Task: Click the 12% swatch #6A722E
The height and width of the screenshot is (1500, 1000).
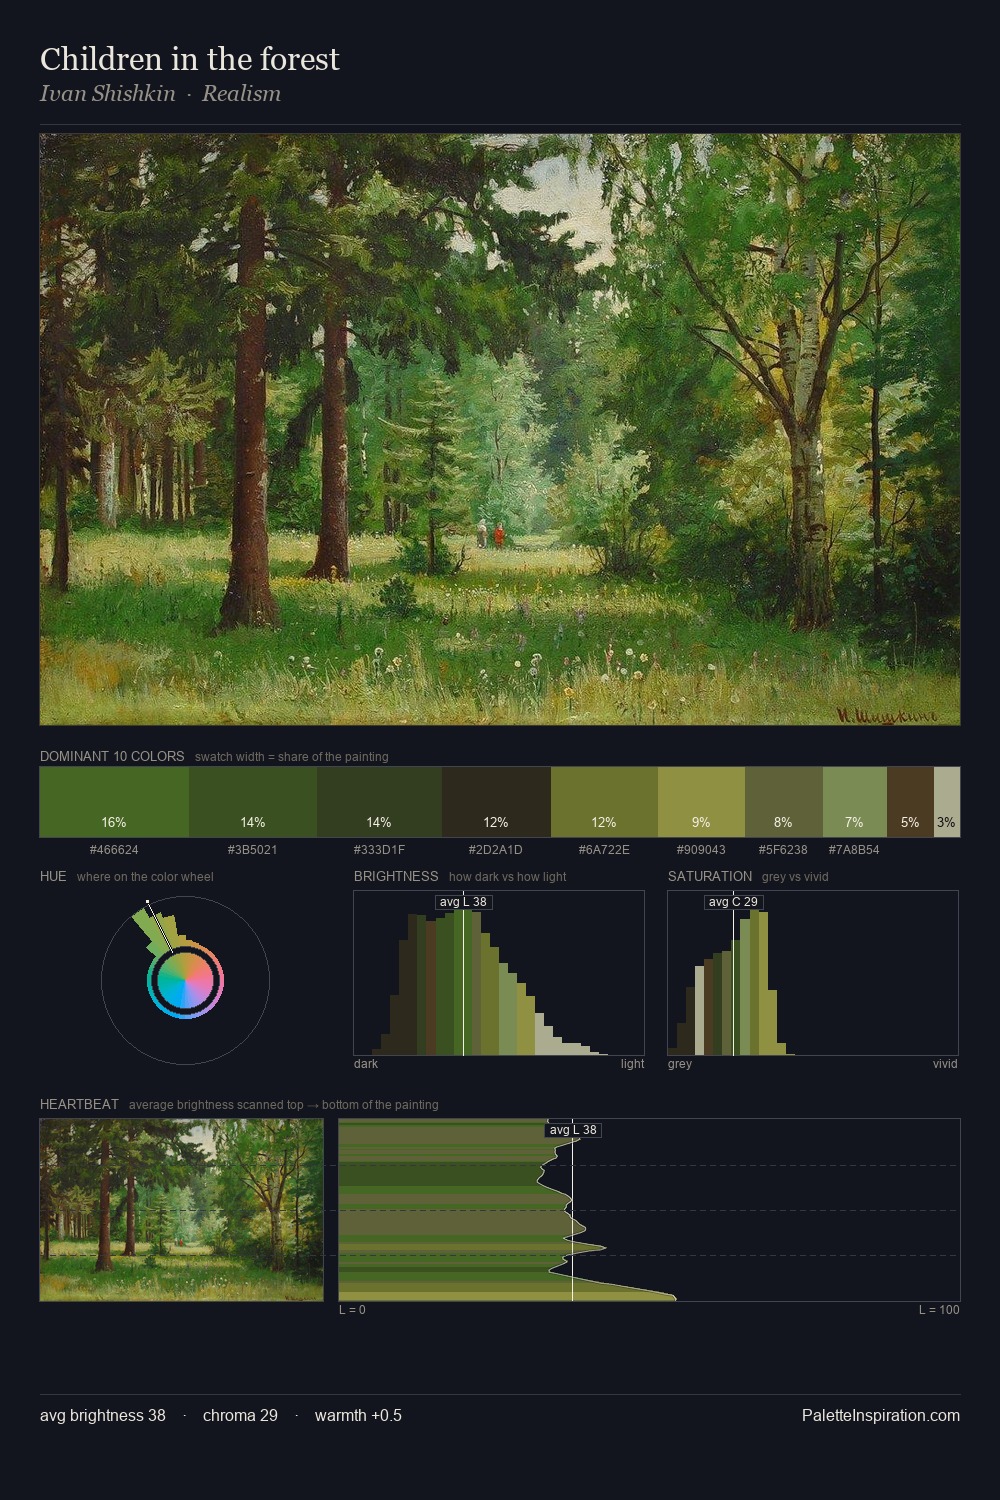Action: point(604,802)
